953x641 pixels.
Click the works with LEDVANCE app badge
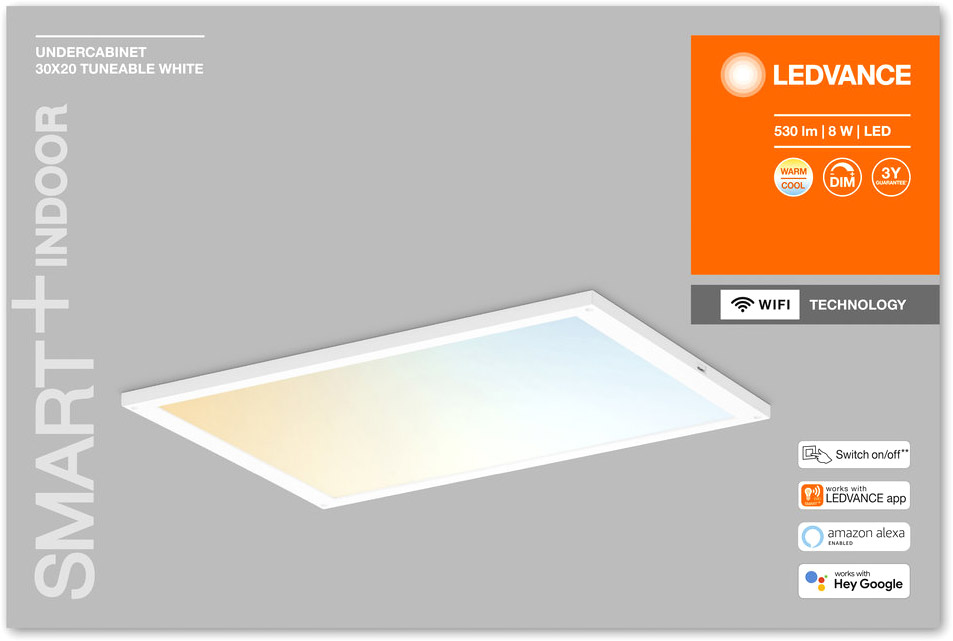[854, 495]
